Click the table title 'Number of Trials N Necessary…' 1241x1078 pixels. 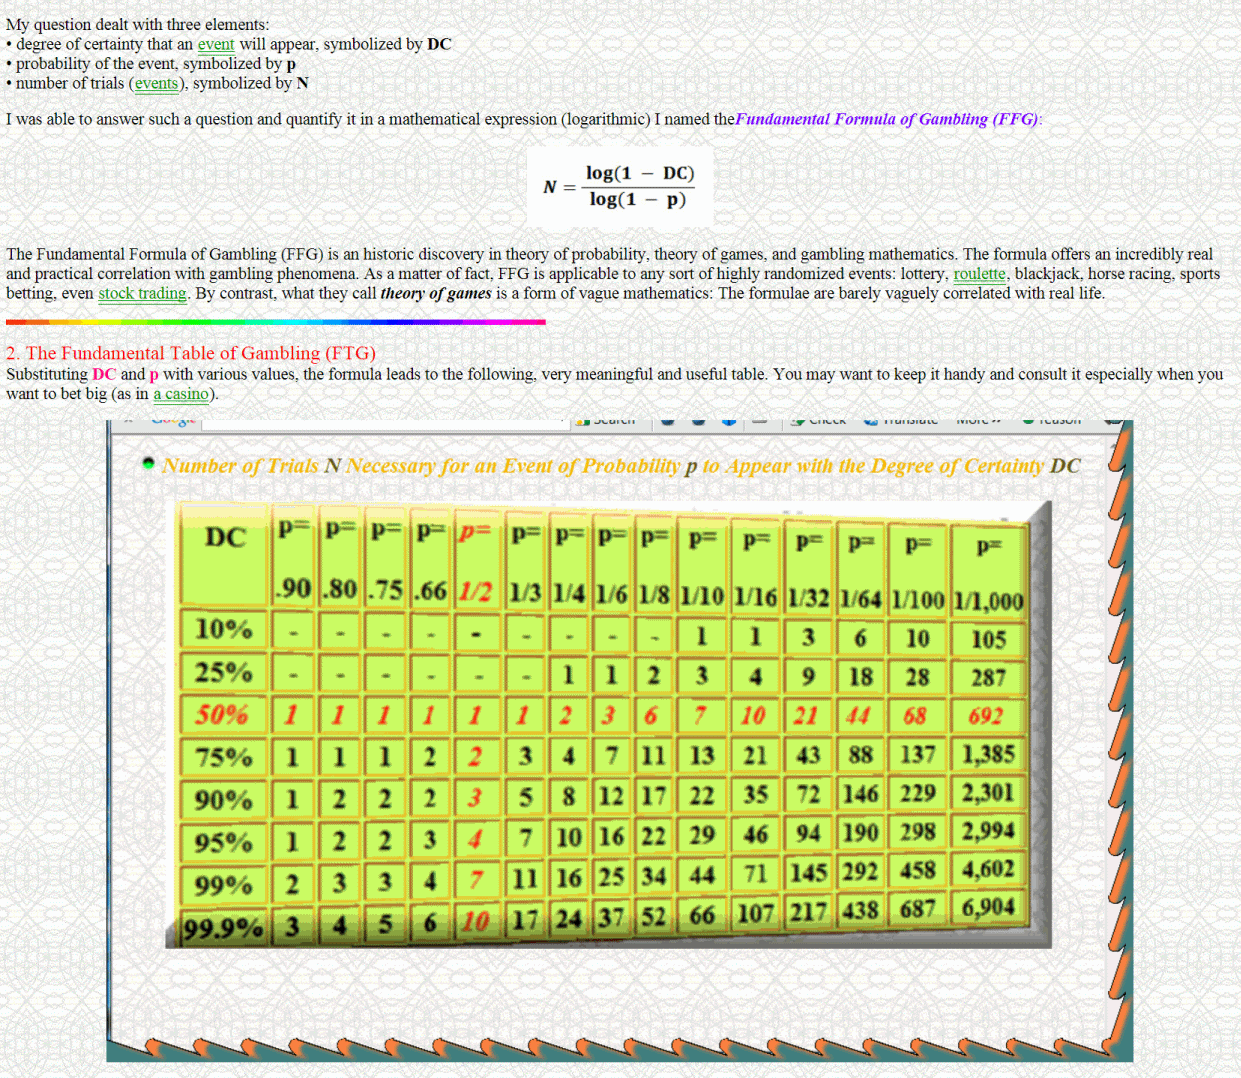coord(621,466)
